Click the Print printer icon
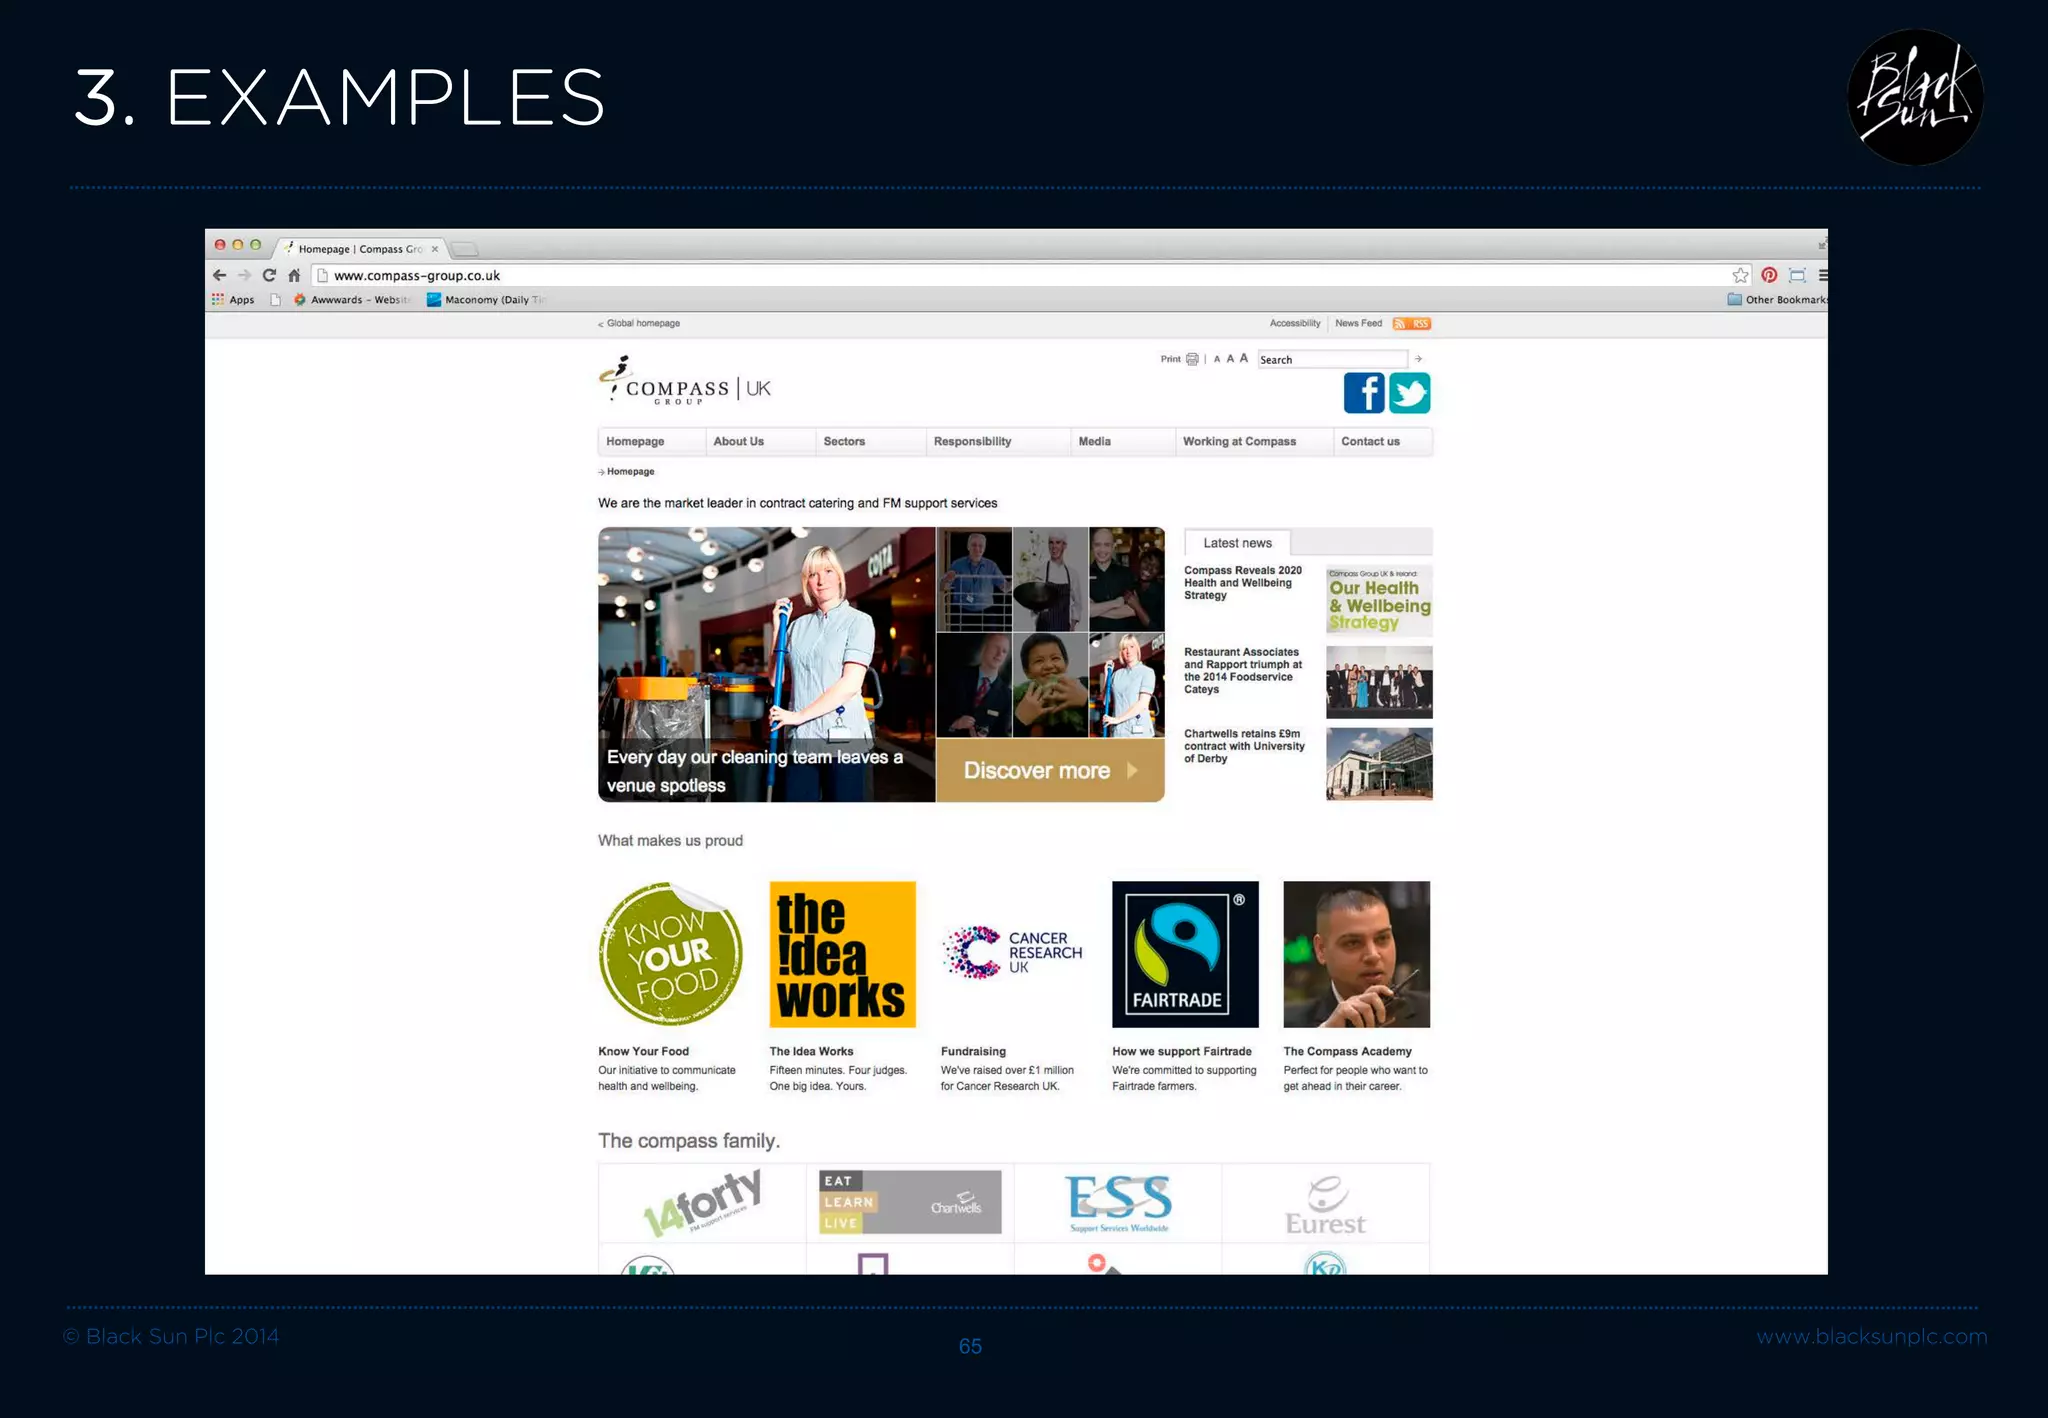 tap(1192, 359)
